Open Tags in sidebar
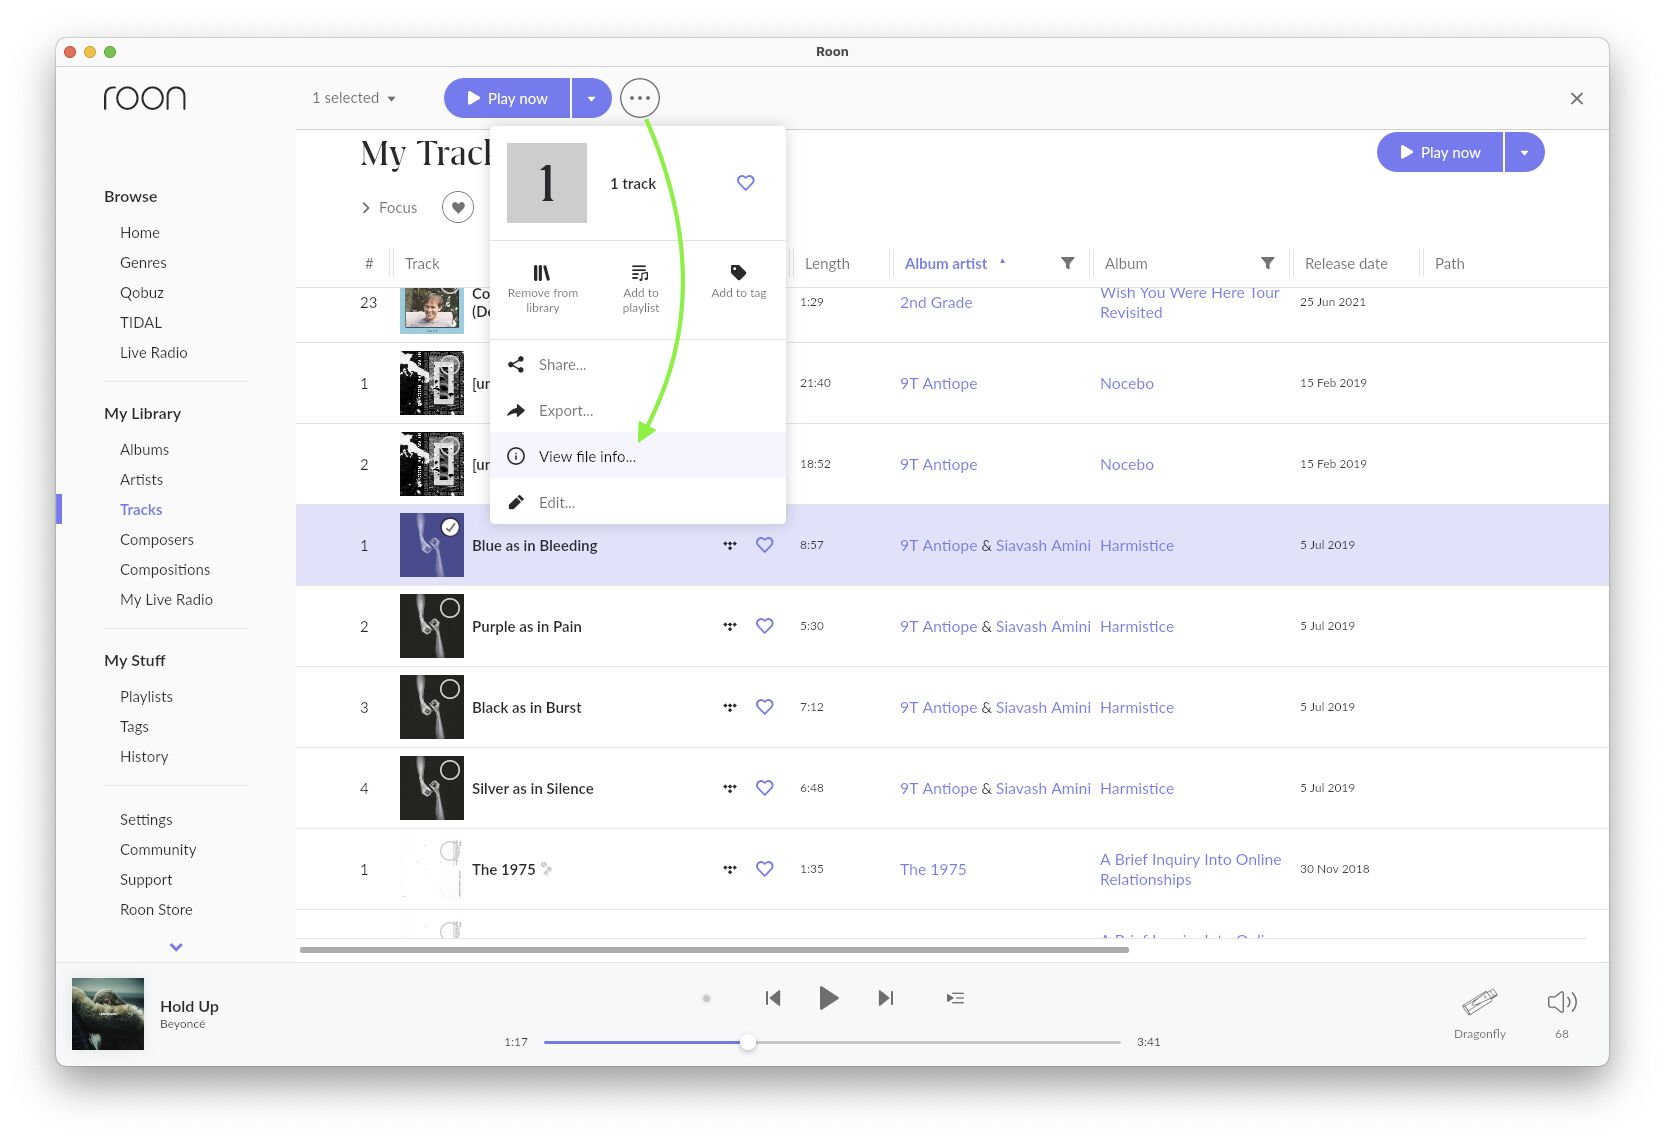Screen dimensions: 1665x1140 [x=134, y=727]
